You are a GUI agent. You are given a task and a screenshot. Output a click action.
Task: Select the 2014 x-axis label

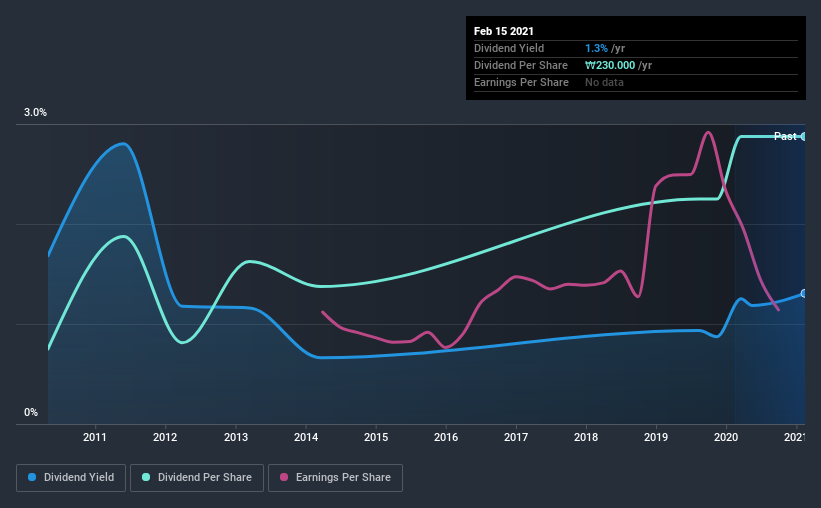click(306, 437)
